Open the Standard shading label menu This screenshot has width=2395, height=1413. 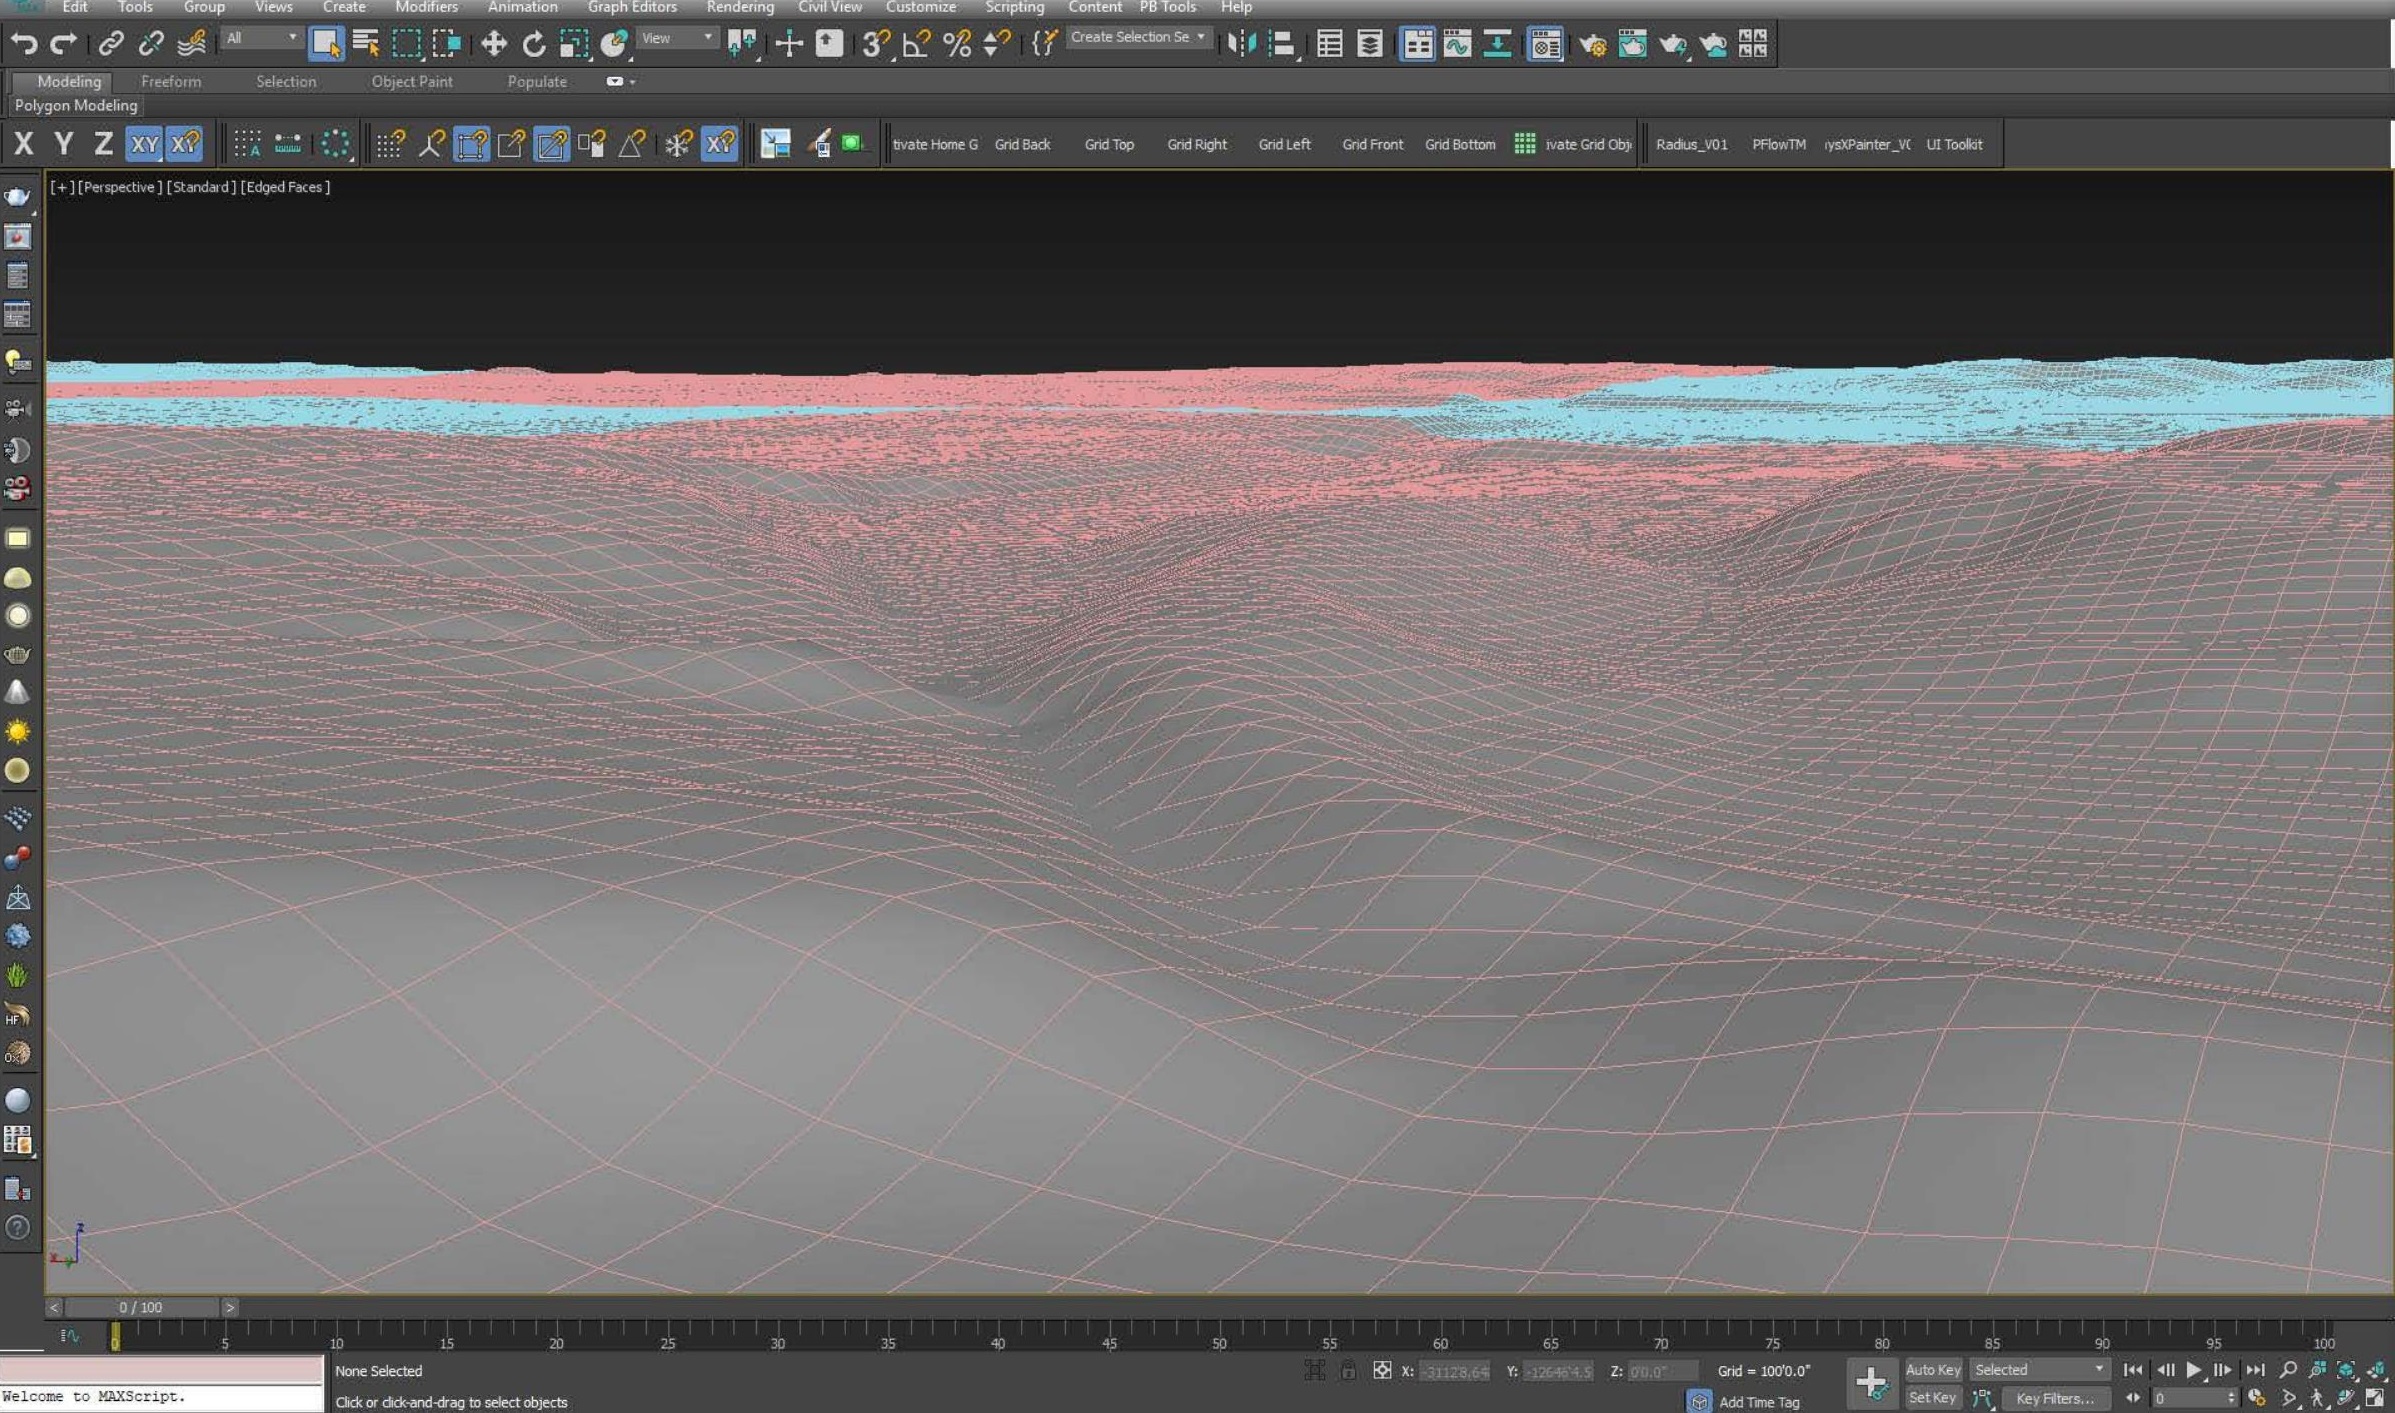tap(201, 187)
